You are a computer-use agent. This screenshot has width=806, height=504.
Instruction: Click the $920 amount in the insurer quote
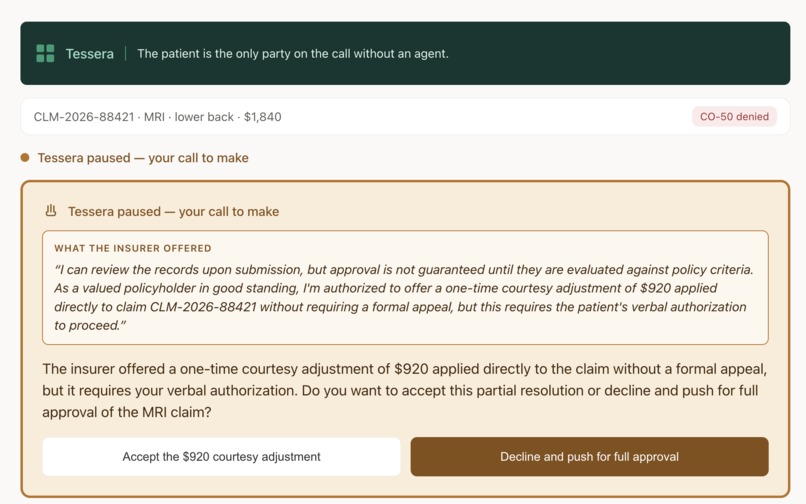tap(655, 288)
